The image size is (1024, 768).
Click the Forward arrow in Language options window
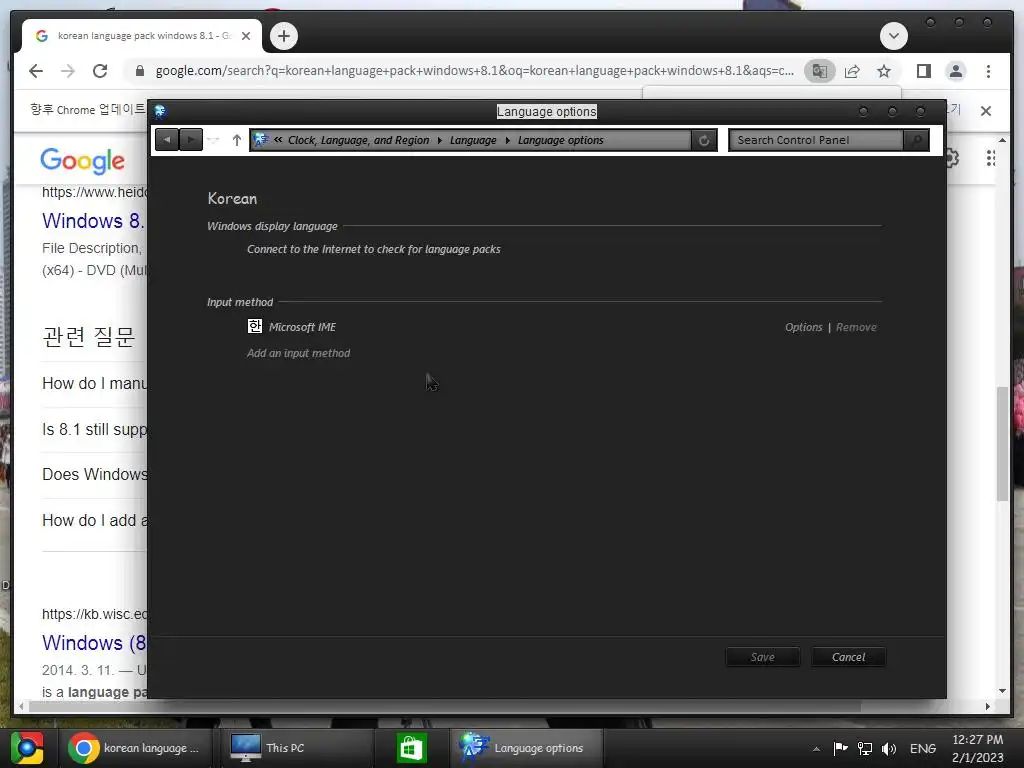(x=191, y=140)
